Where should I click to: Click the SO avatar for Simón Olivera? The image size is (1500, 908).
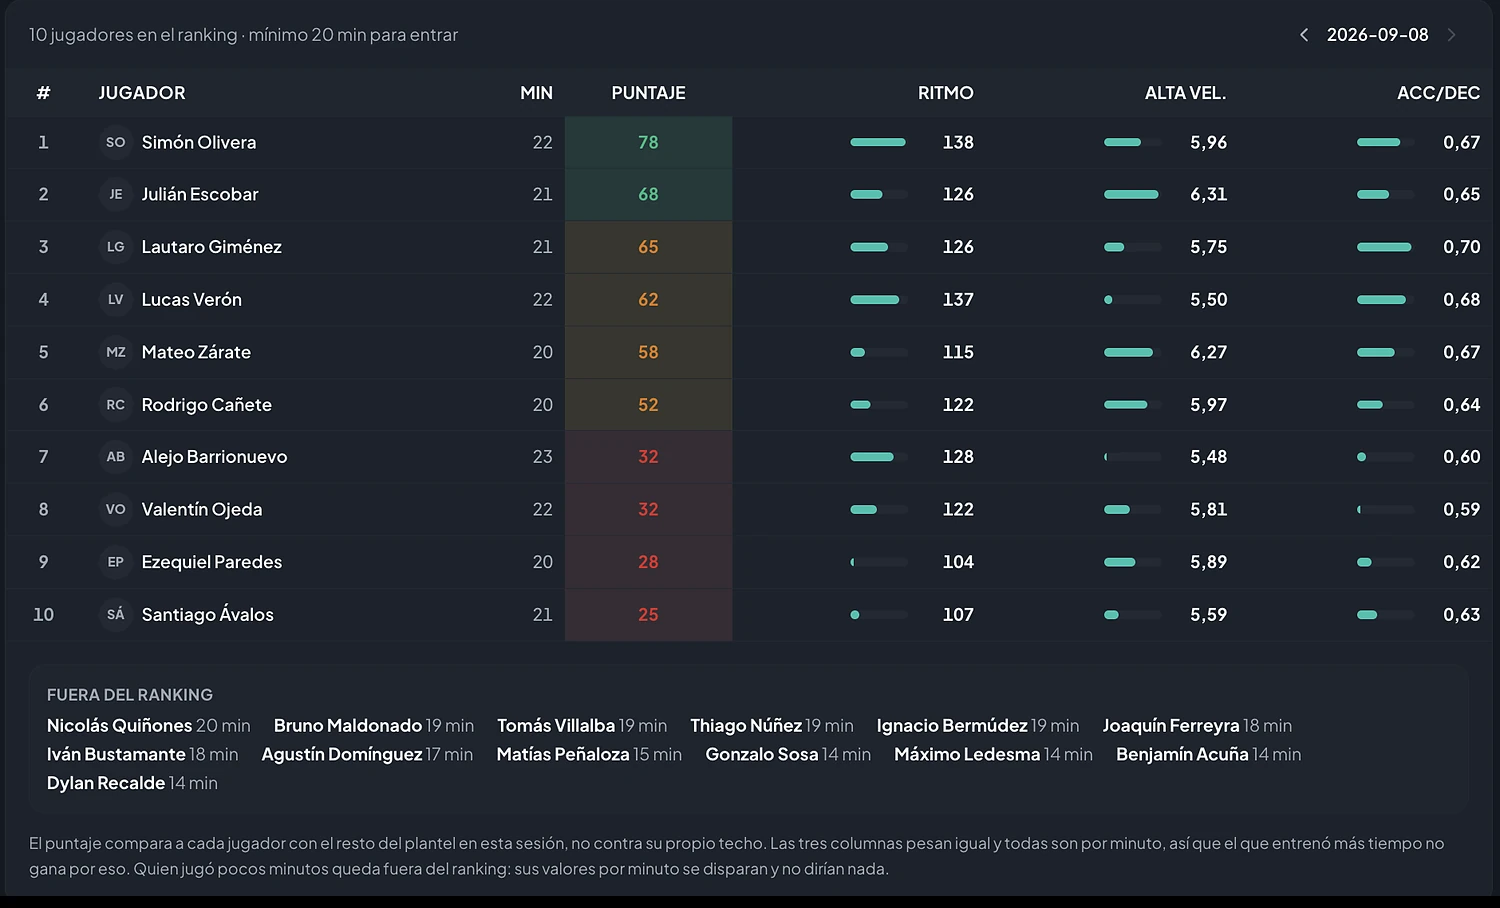point(116,142)
